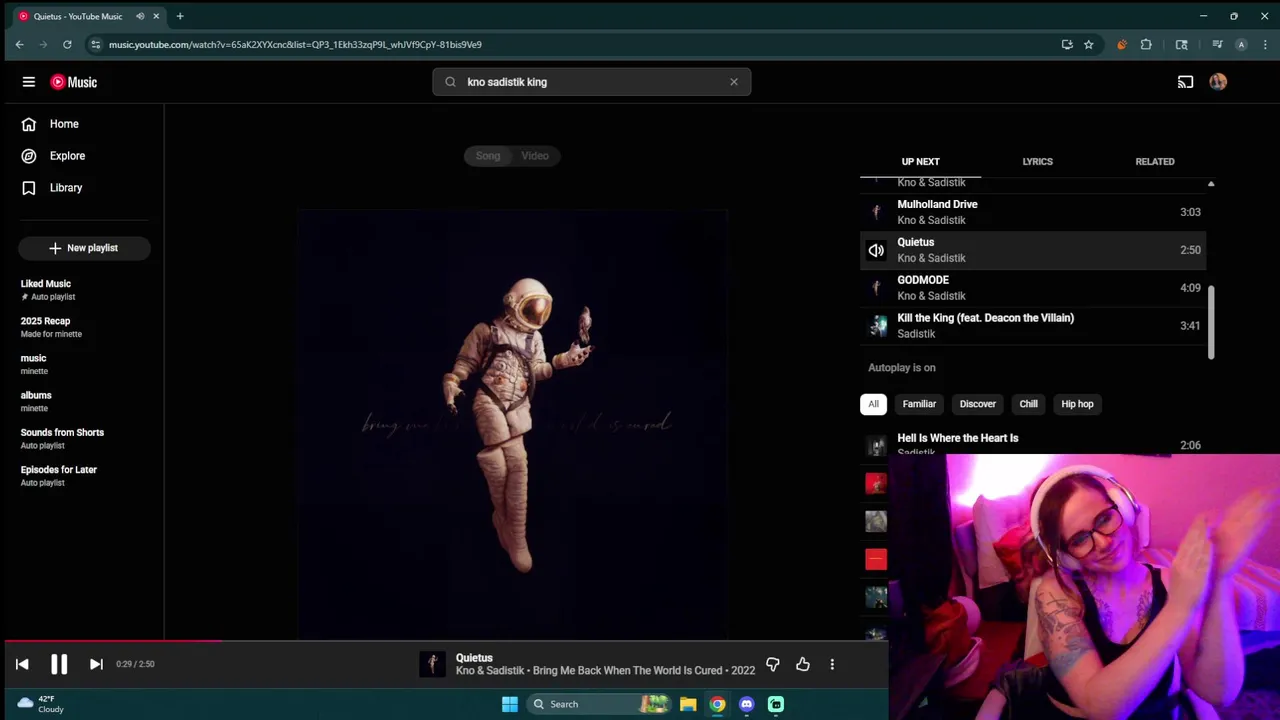
Task: Open the browser extensions puzzle icon
Action: (1146, 44)
